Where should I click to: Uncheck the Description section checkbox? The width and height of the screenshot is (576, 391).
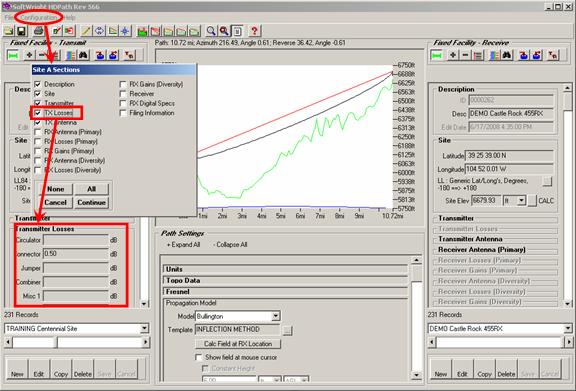(x=37, y=84)
